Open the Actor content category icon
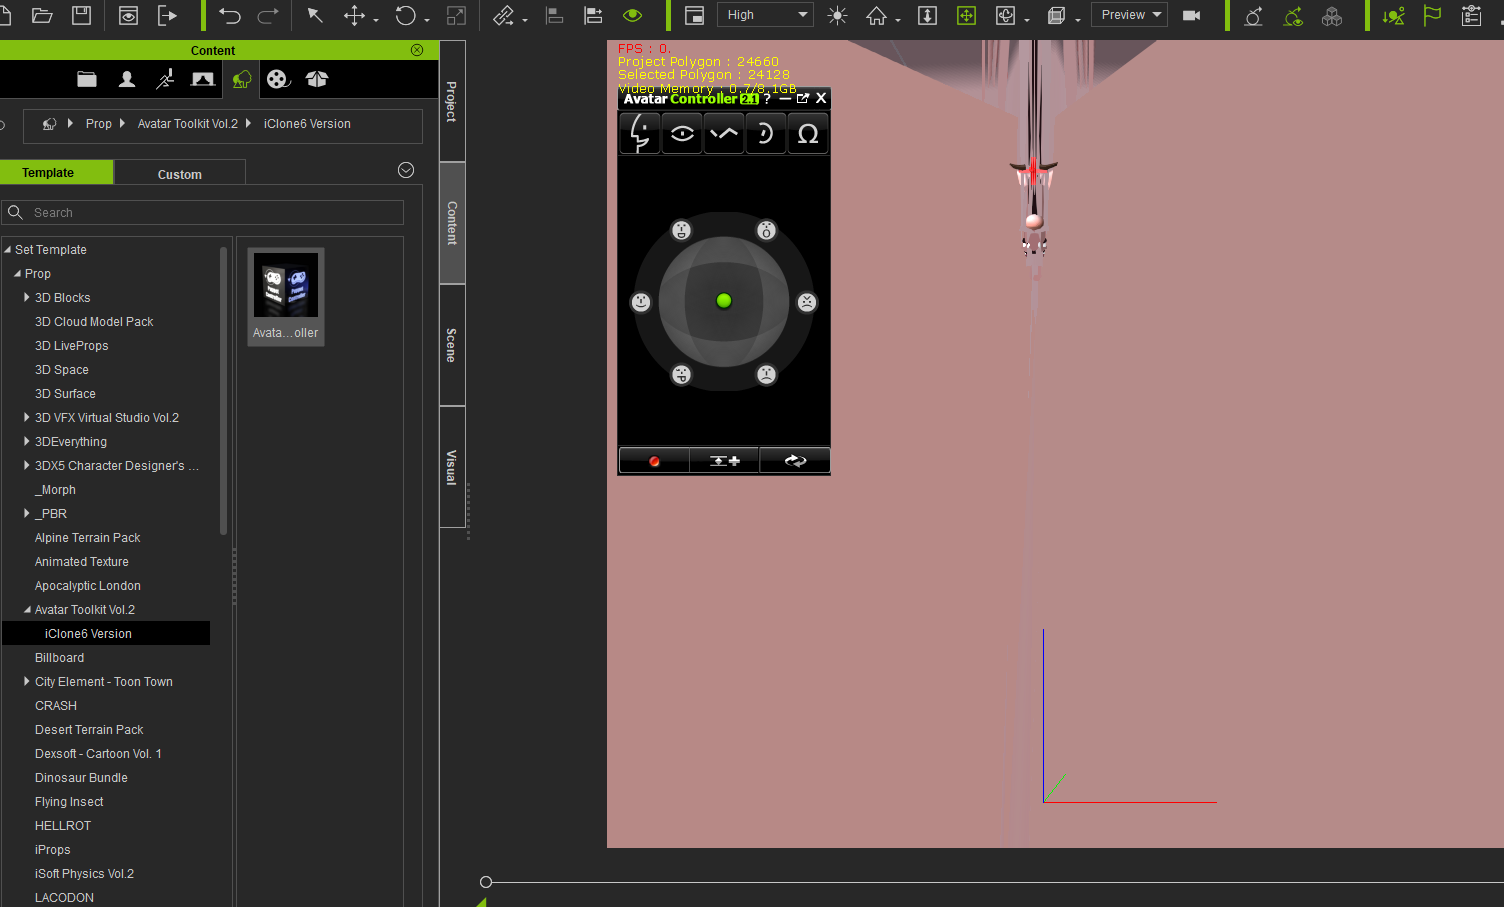This screenshot has height=907, width=1504. pyautogui.click(x=127, y=80)
